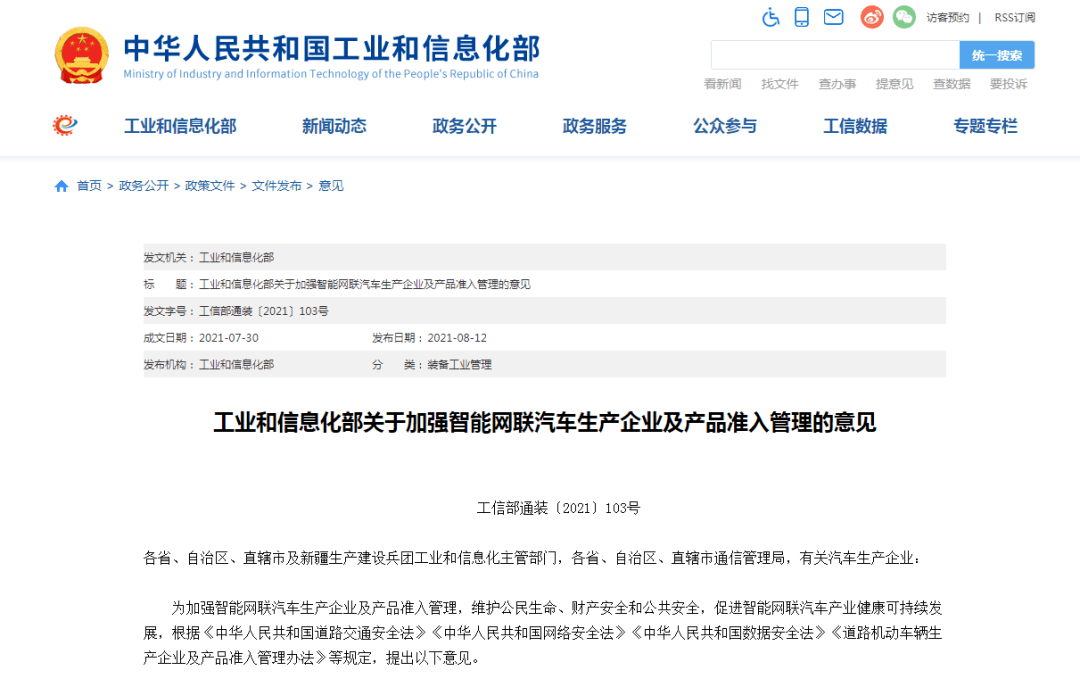
Task: Click the 要投诉 shortcut link
Action: point(1008,84)
